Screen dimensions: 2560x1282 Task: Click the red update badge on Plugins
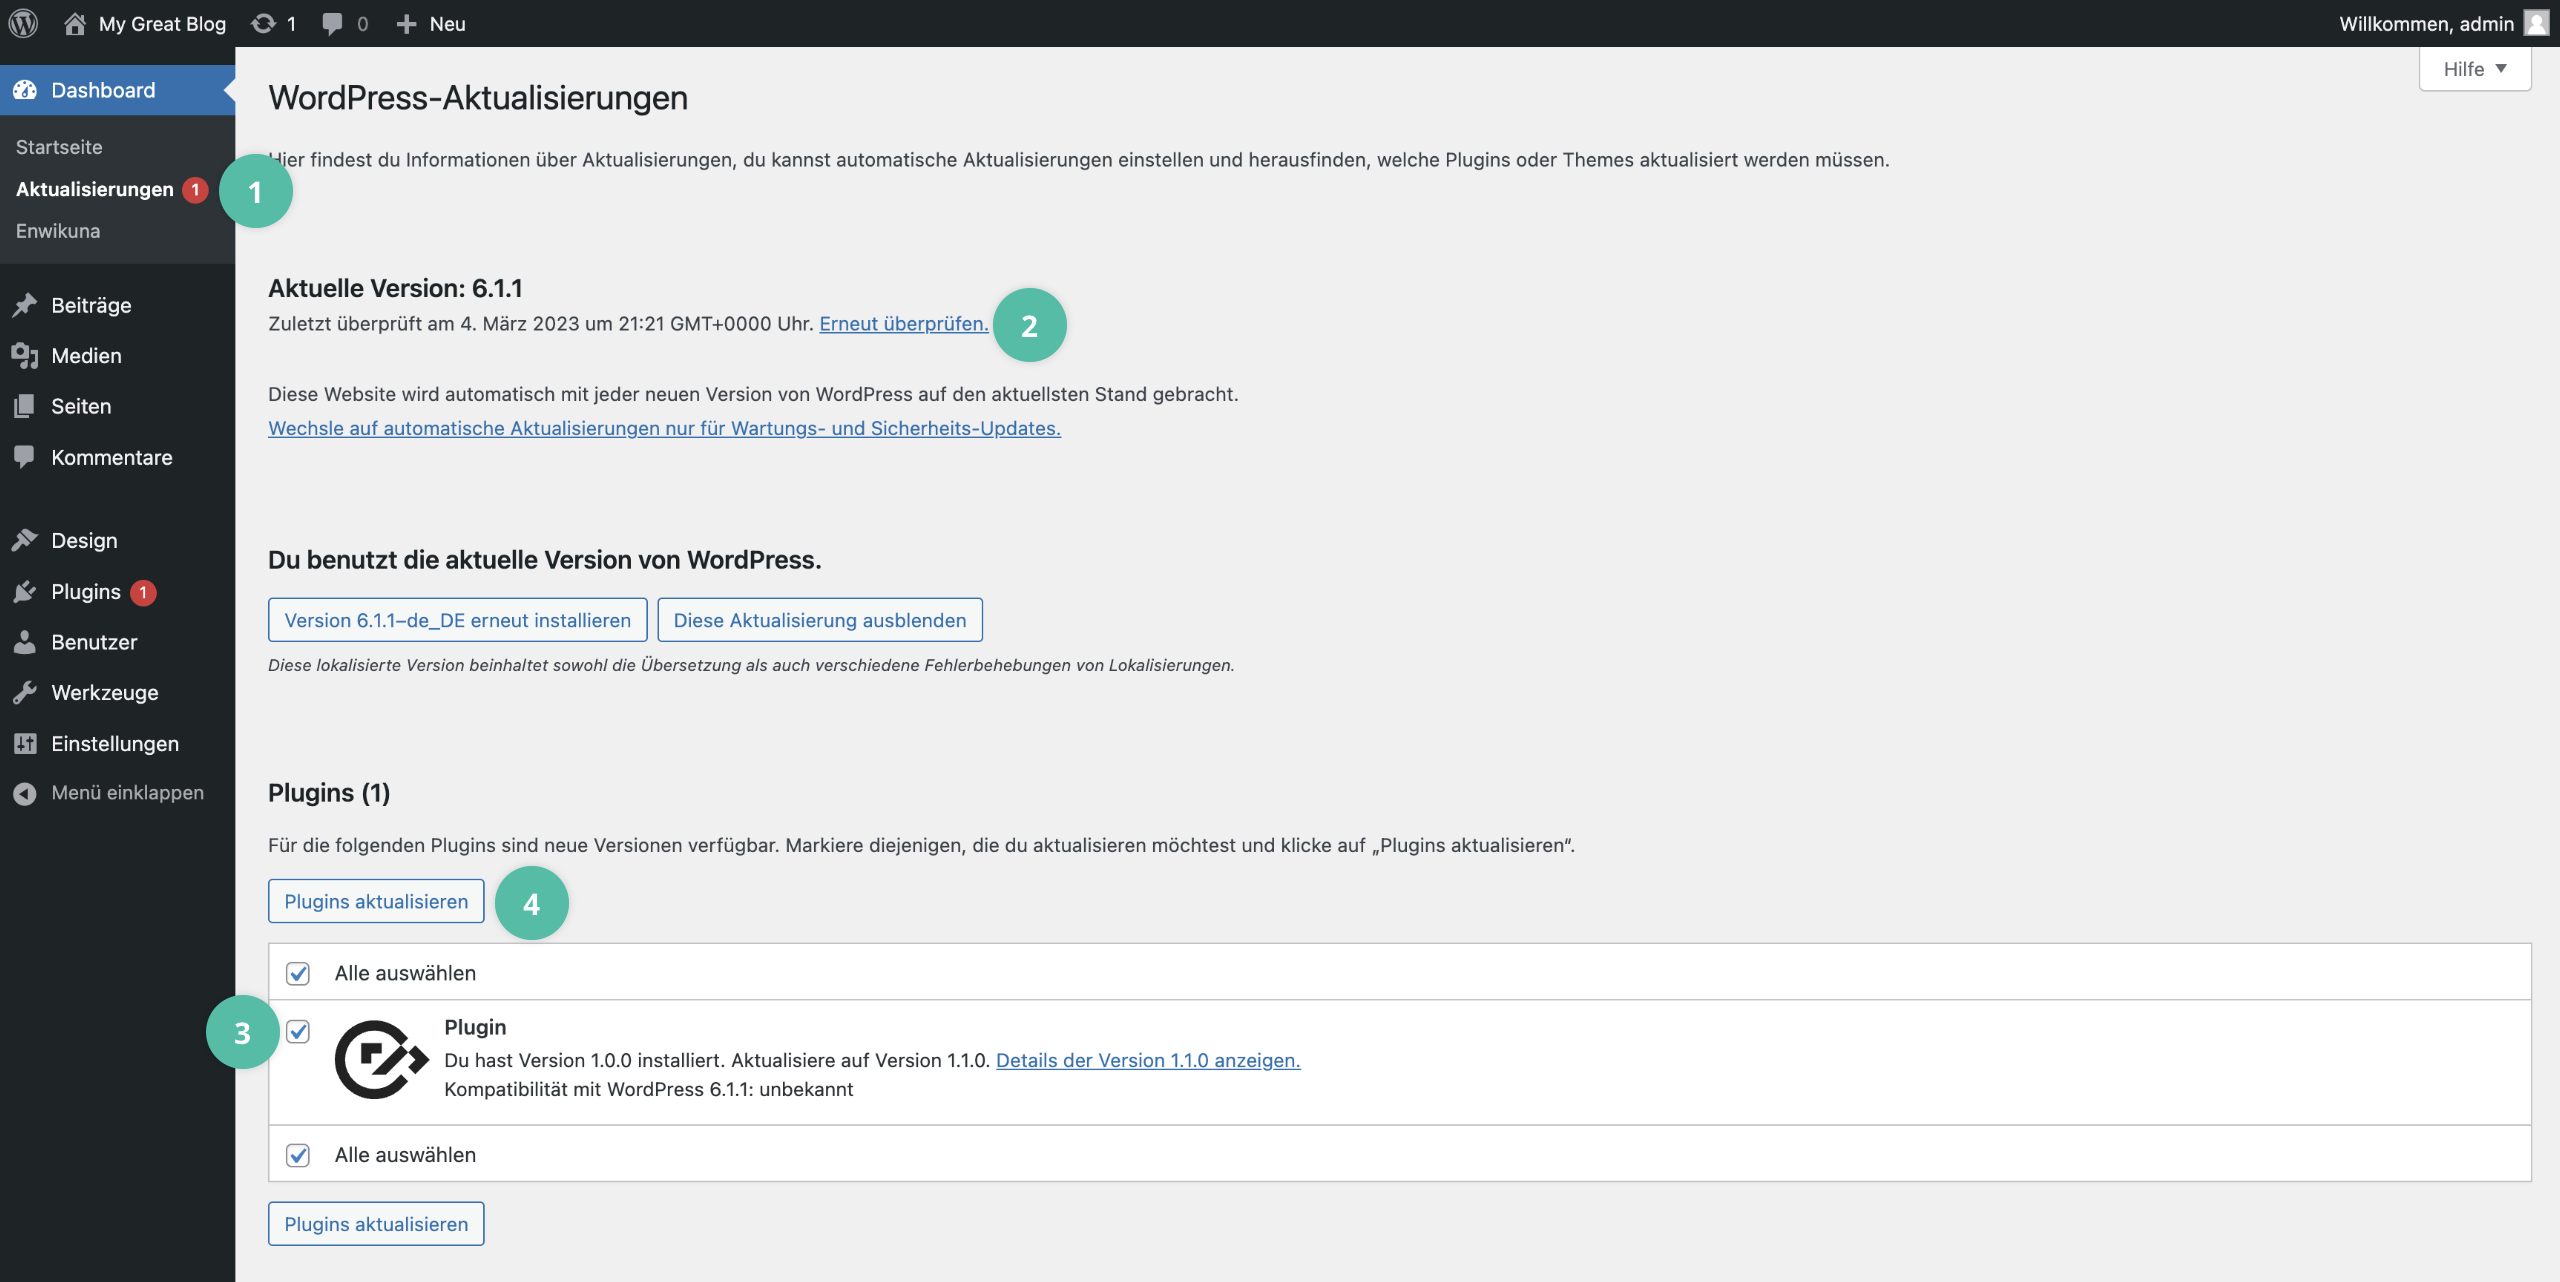(x=143, y=592)
